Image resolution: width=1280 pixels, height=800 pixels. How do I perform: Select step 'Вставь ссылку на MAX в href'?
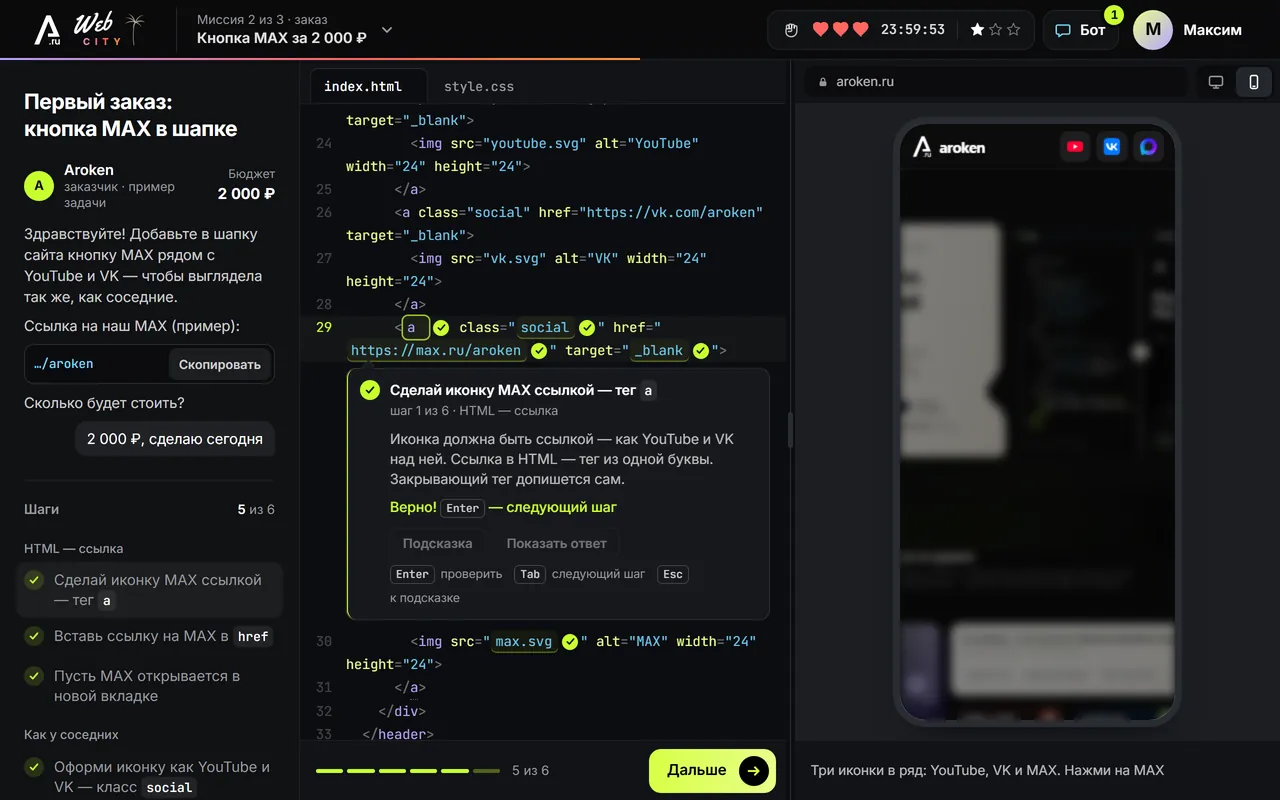(150, 636)
